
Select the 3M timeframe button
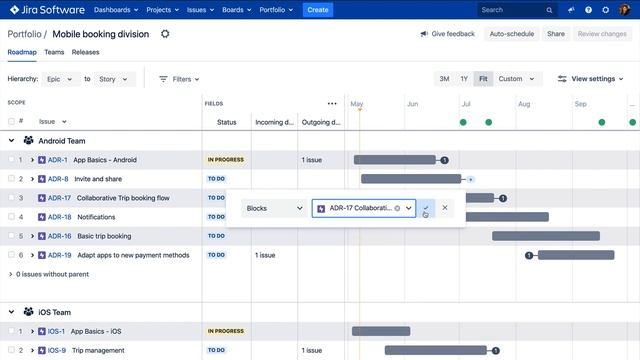point(444,79)
